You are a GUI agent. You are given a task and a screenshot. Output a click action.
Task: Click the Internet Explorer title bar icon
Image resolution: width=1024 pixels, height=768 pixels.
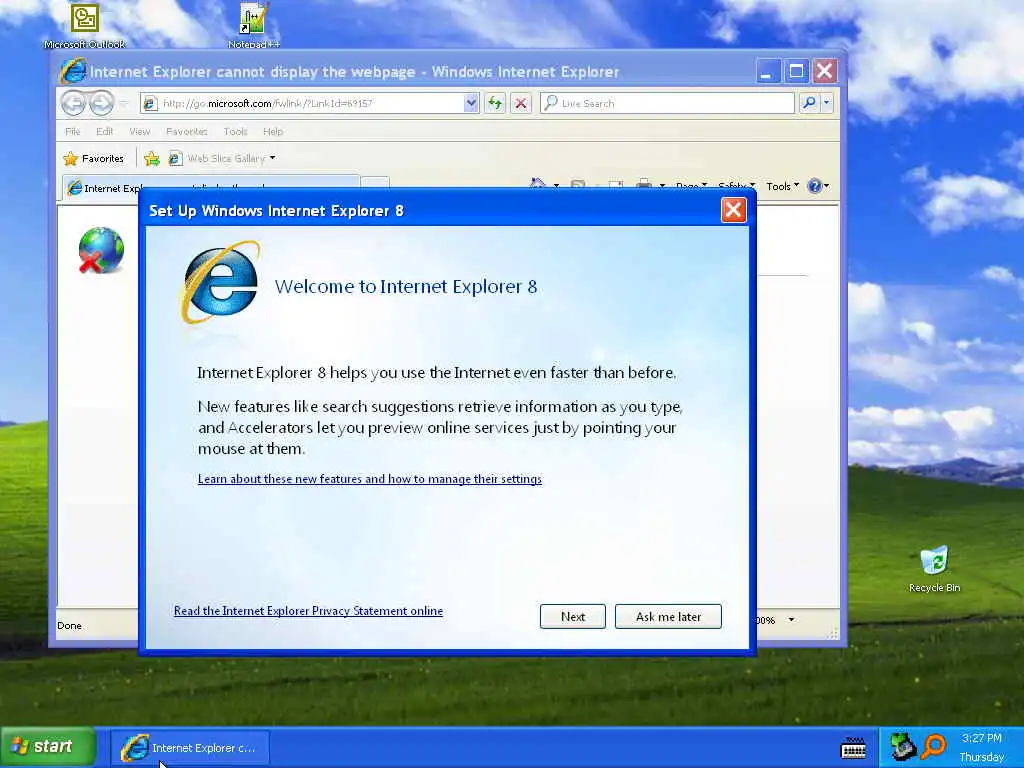coord(72,71)
